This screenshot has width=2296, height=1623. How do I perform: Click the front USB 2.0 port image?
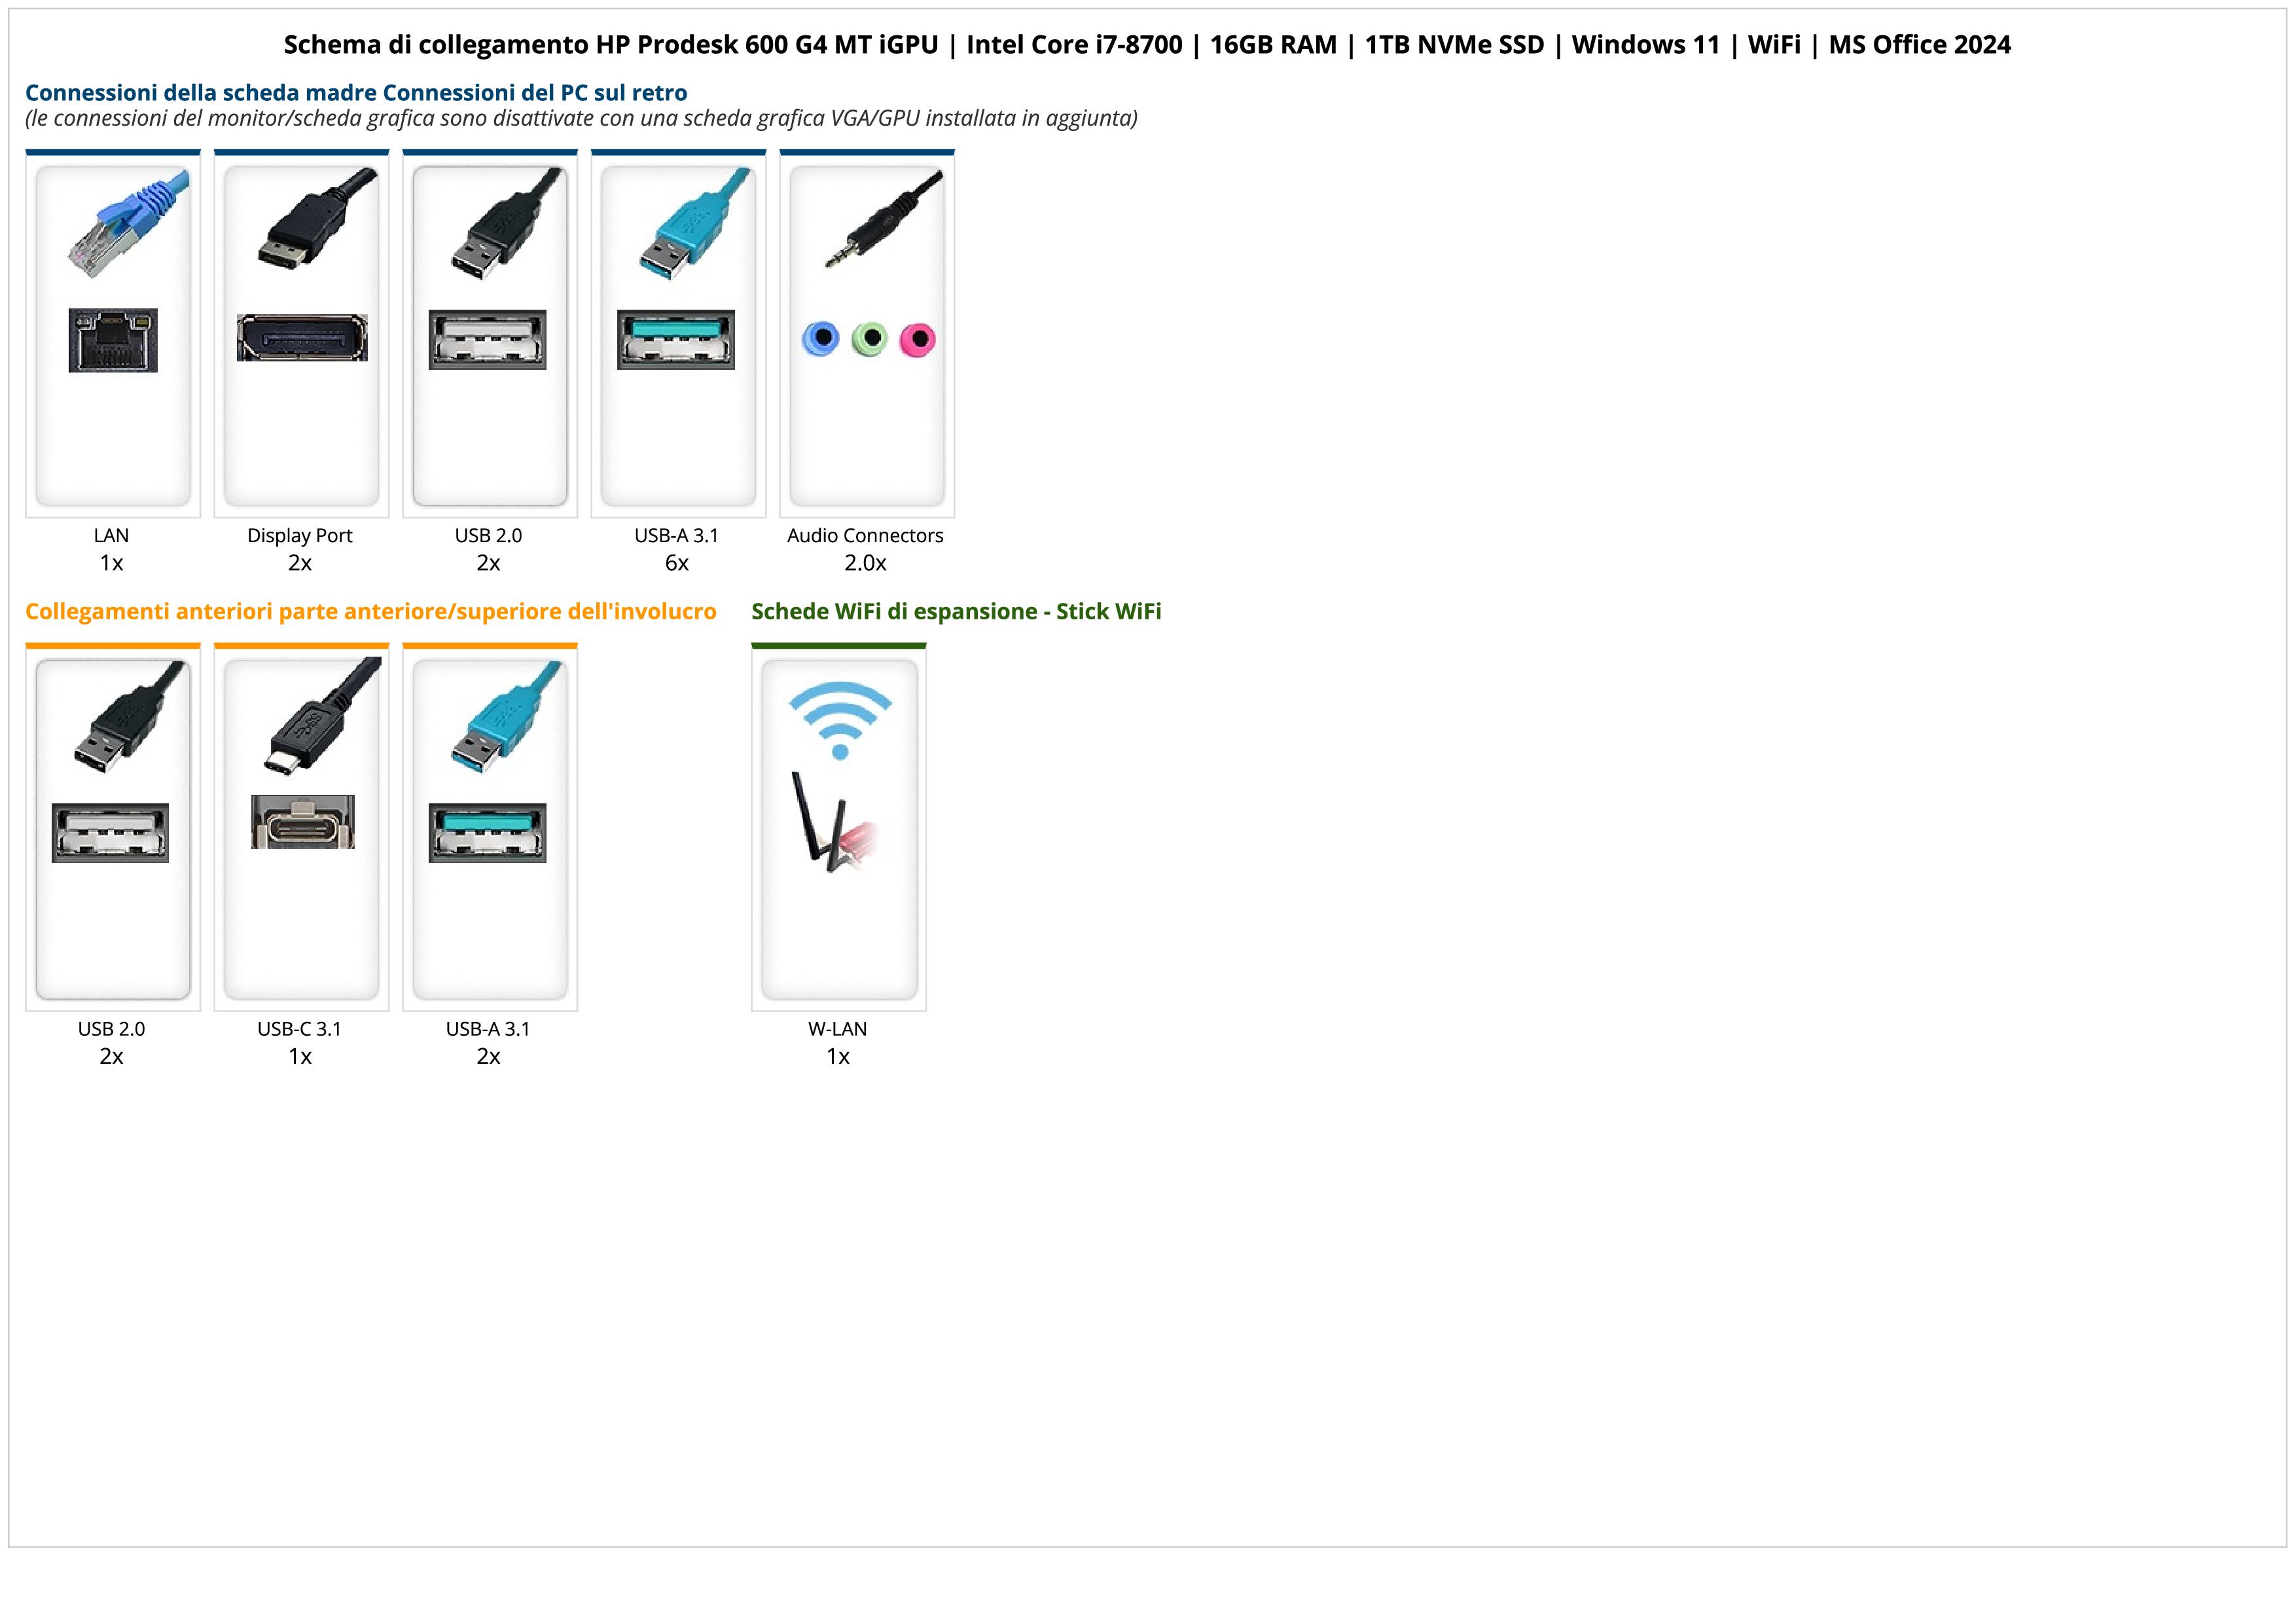[110, 832]
